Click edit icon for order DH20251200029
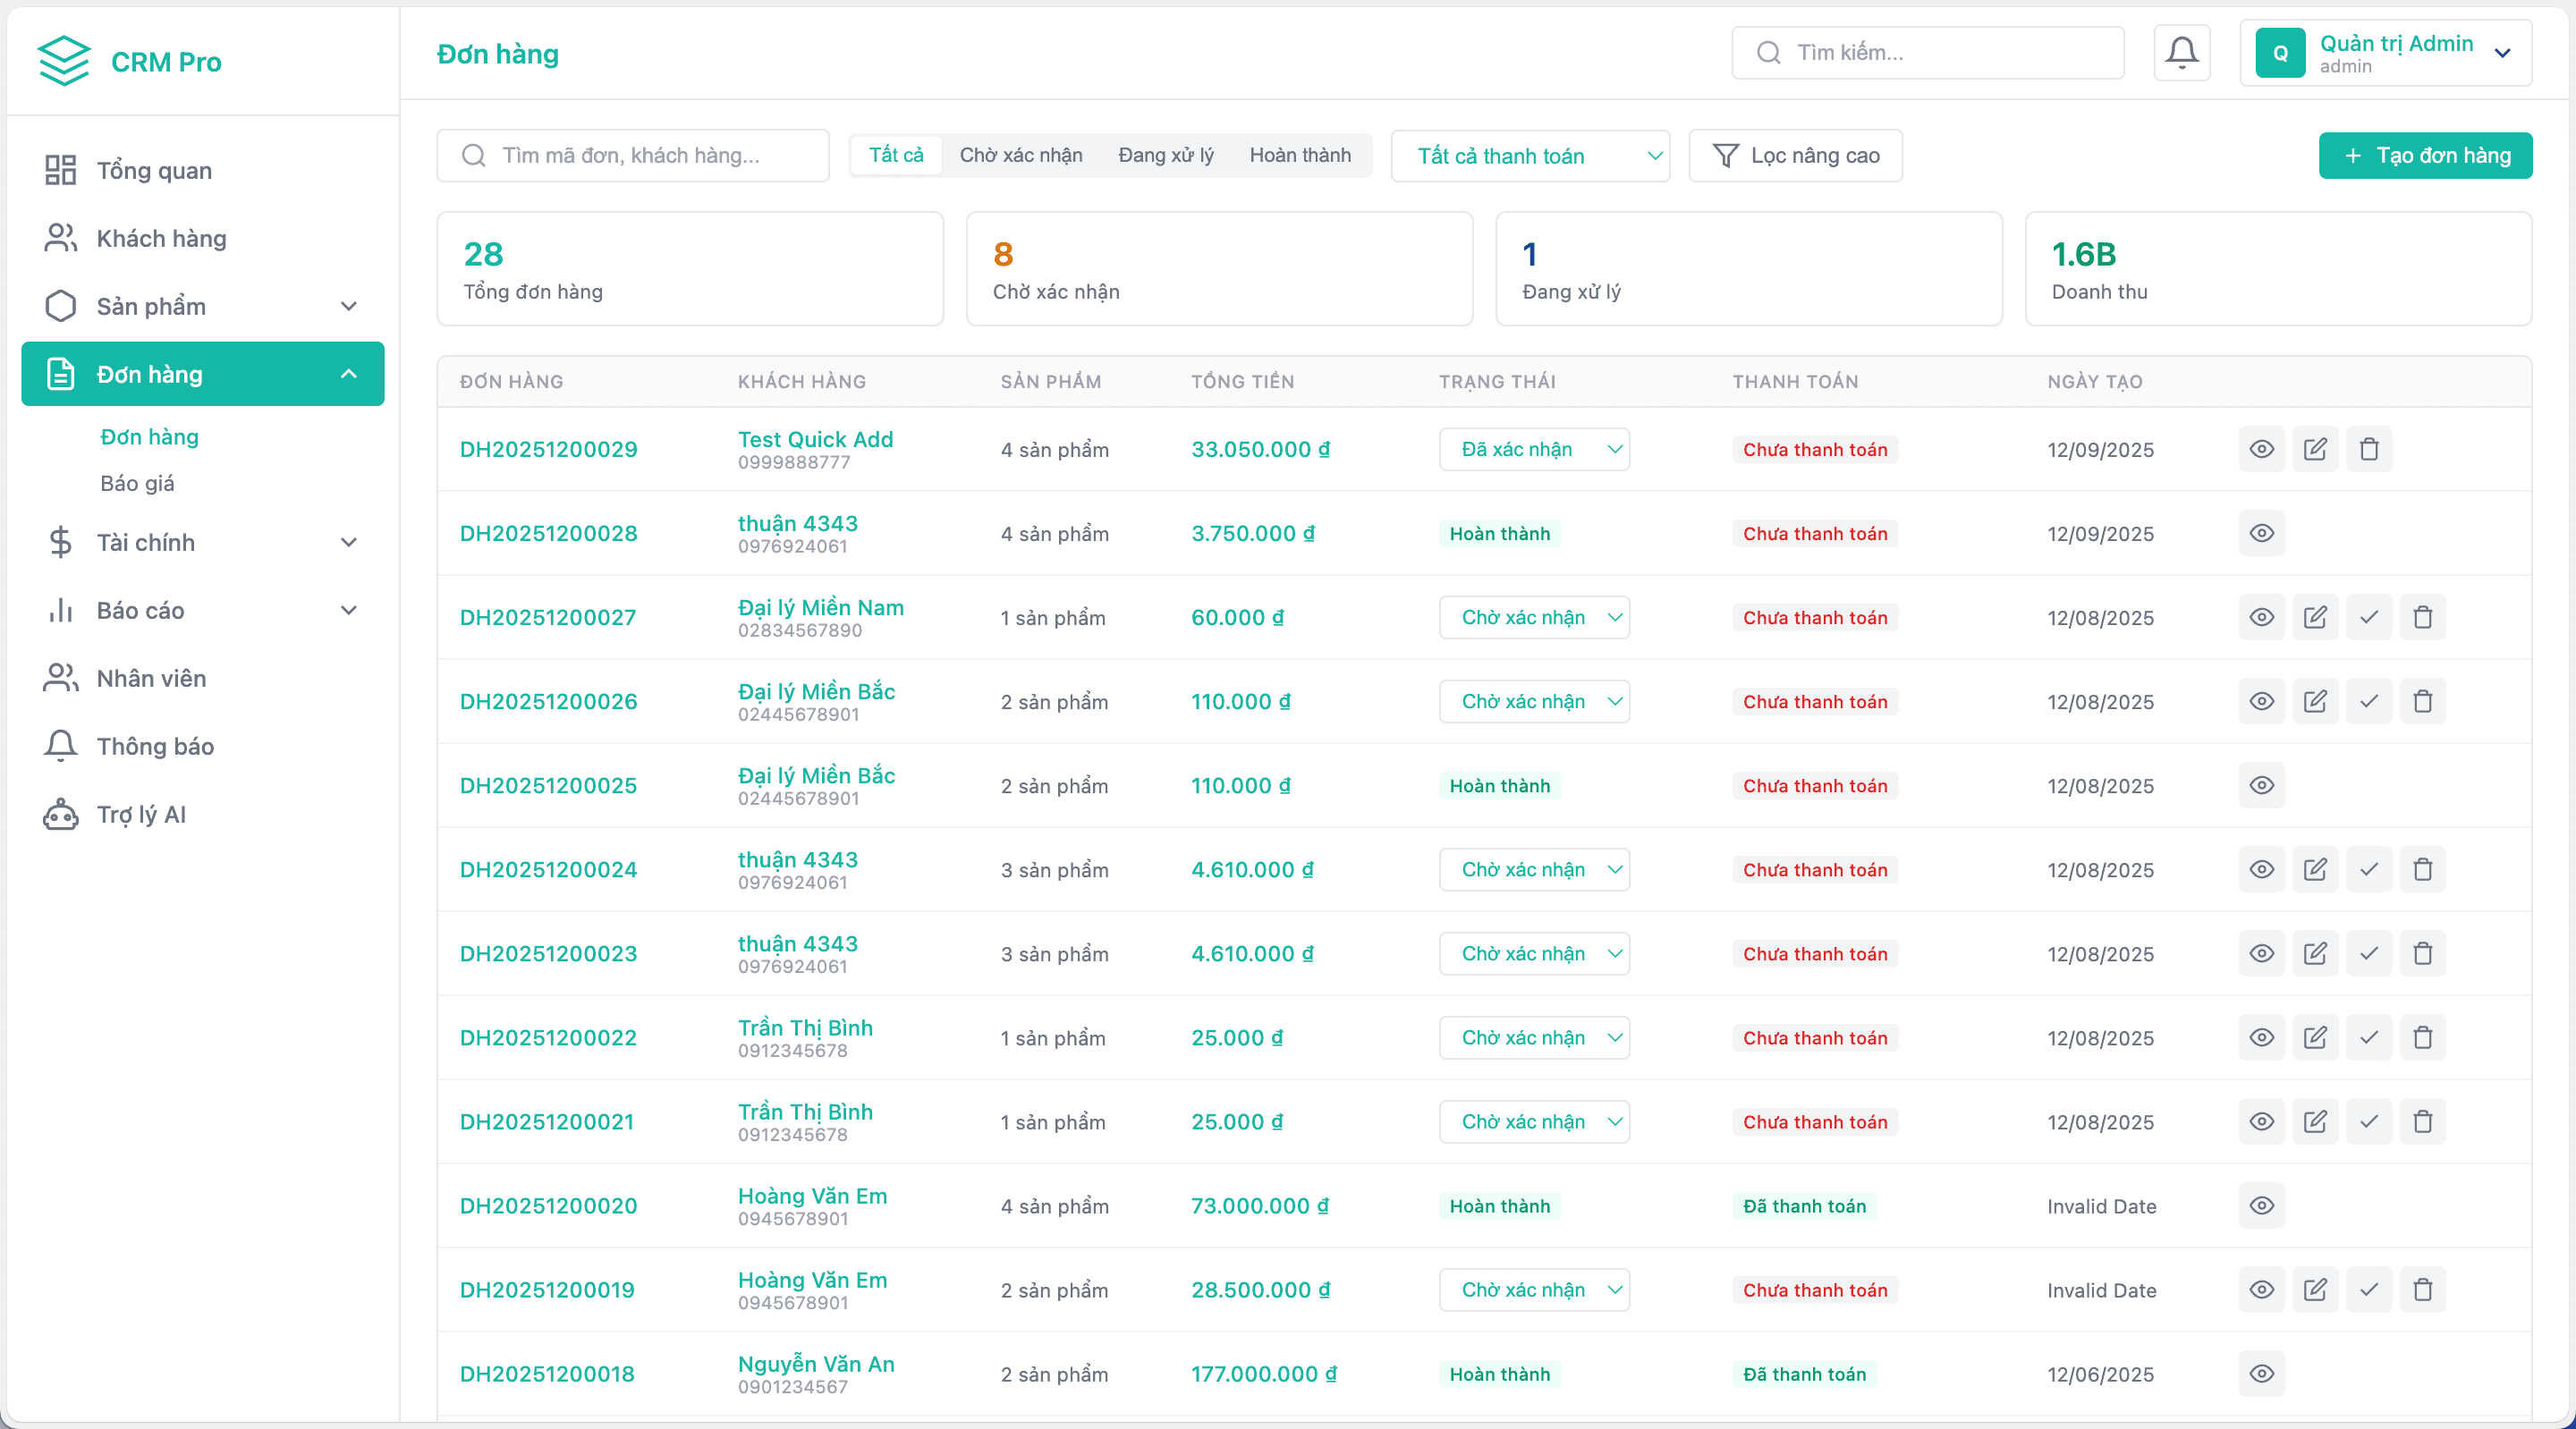Image resolution: width=2576 pixels, height=1429 pixels. 2315,449
